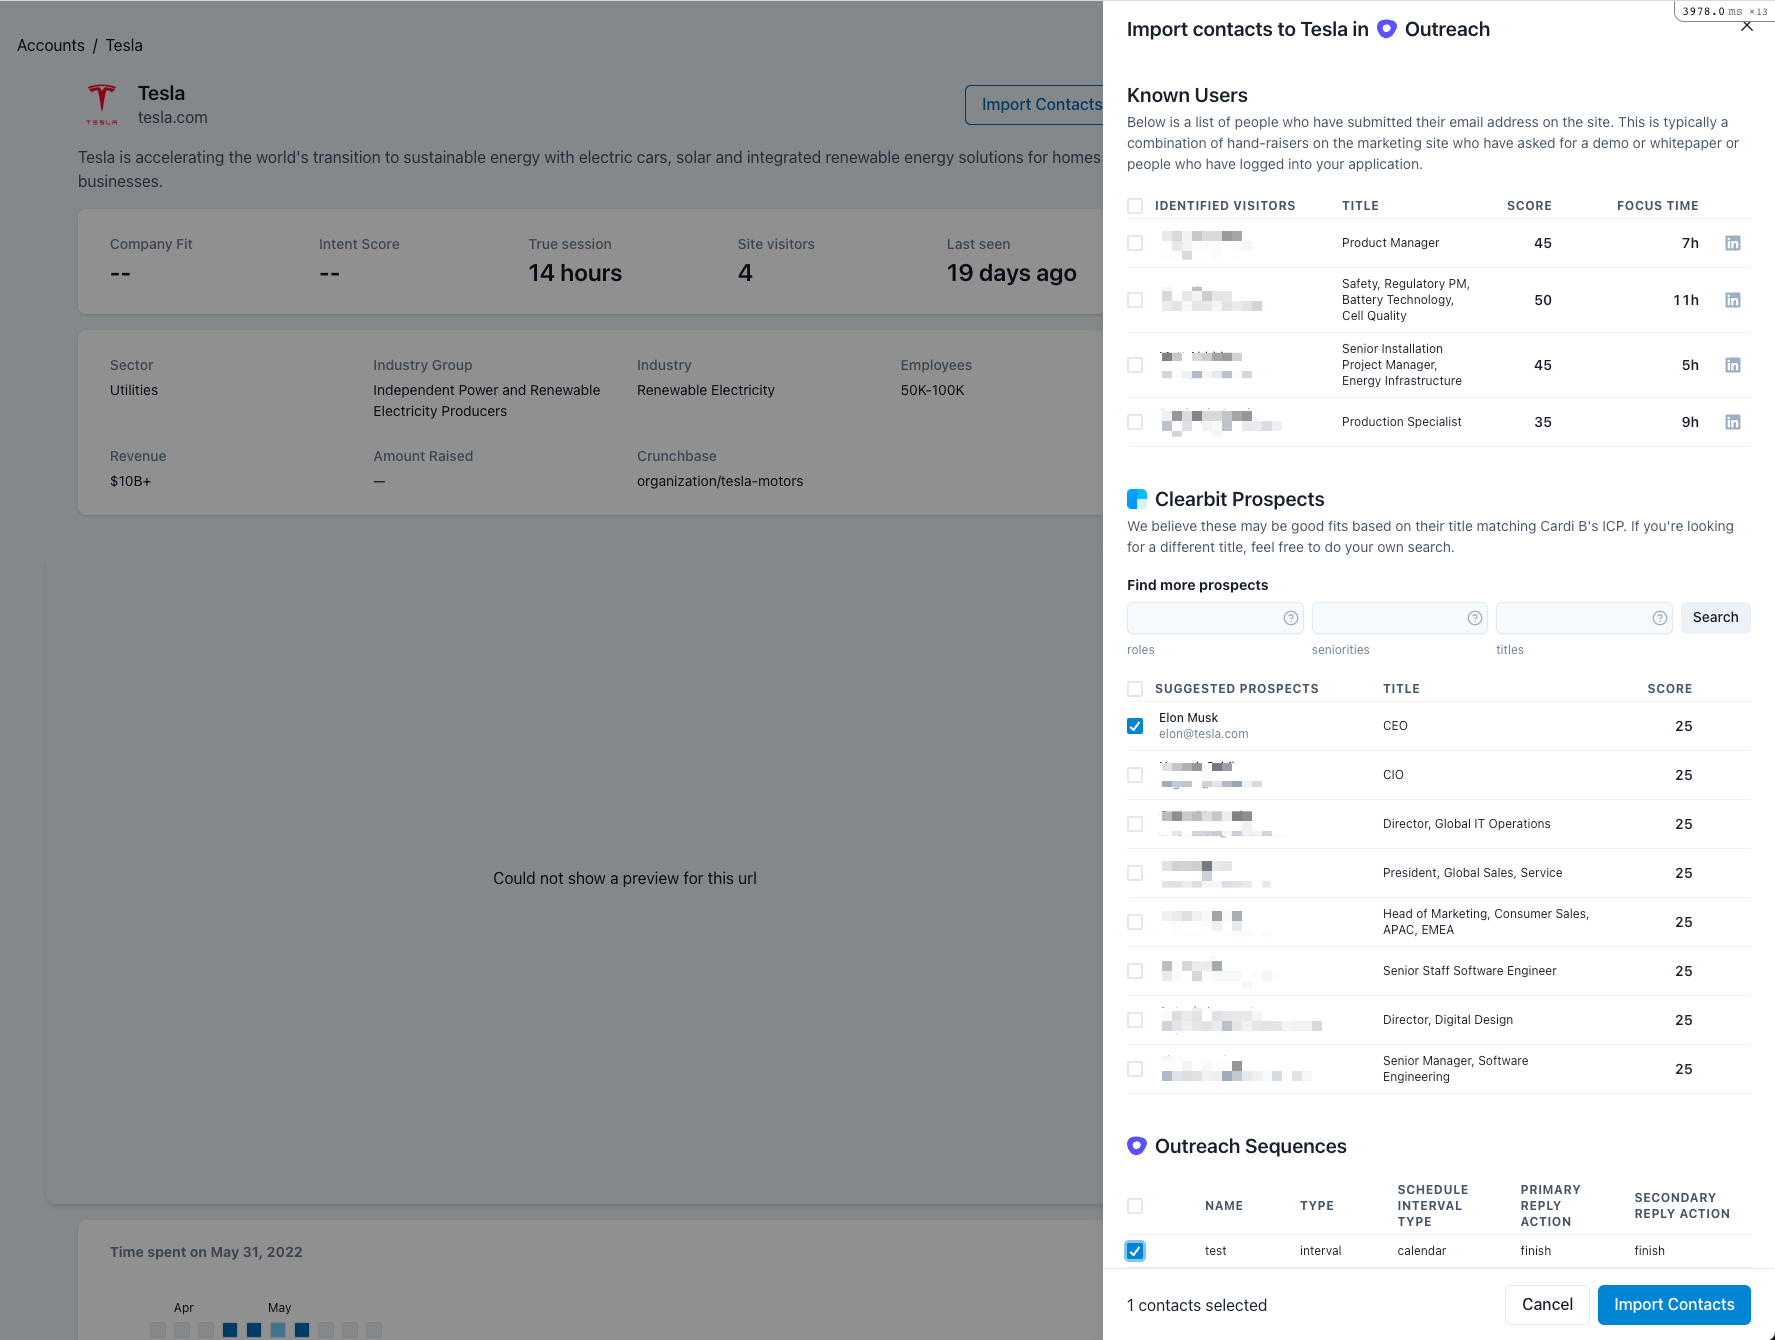This screenshot has width=1775, height=1340.
Task: Open the seniorities filter field
Action: click(1388, 618)
